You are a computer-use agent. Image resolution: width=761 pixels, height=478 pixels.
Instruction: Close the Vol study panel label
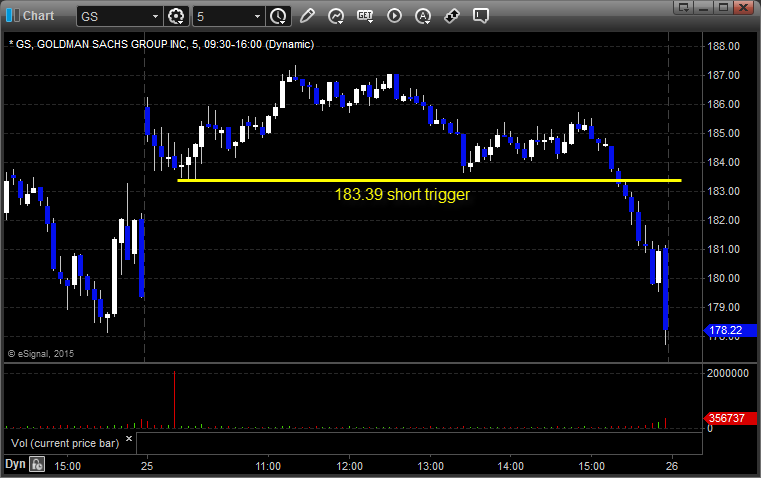(129, 439)
